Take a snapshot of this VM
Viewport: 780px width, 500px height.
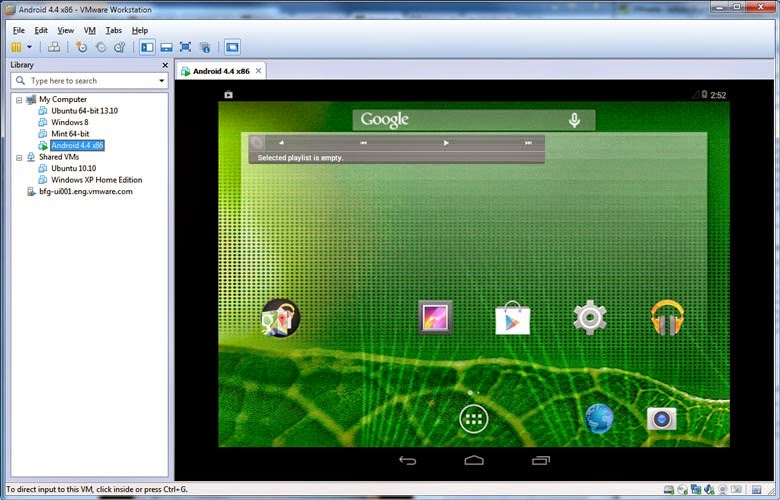point(81,47)
